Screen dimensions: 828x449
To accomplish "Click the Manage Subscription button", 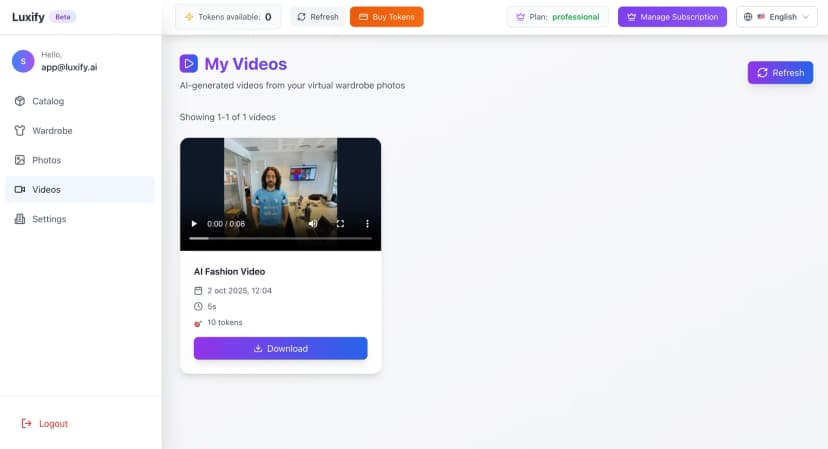I will (x=672, y=17).
